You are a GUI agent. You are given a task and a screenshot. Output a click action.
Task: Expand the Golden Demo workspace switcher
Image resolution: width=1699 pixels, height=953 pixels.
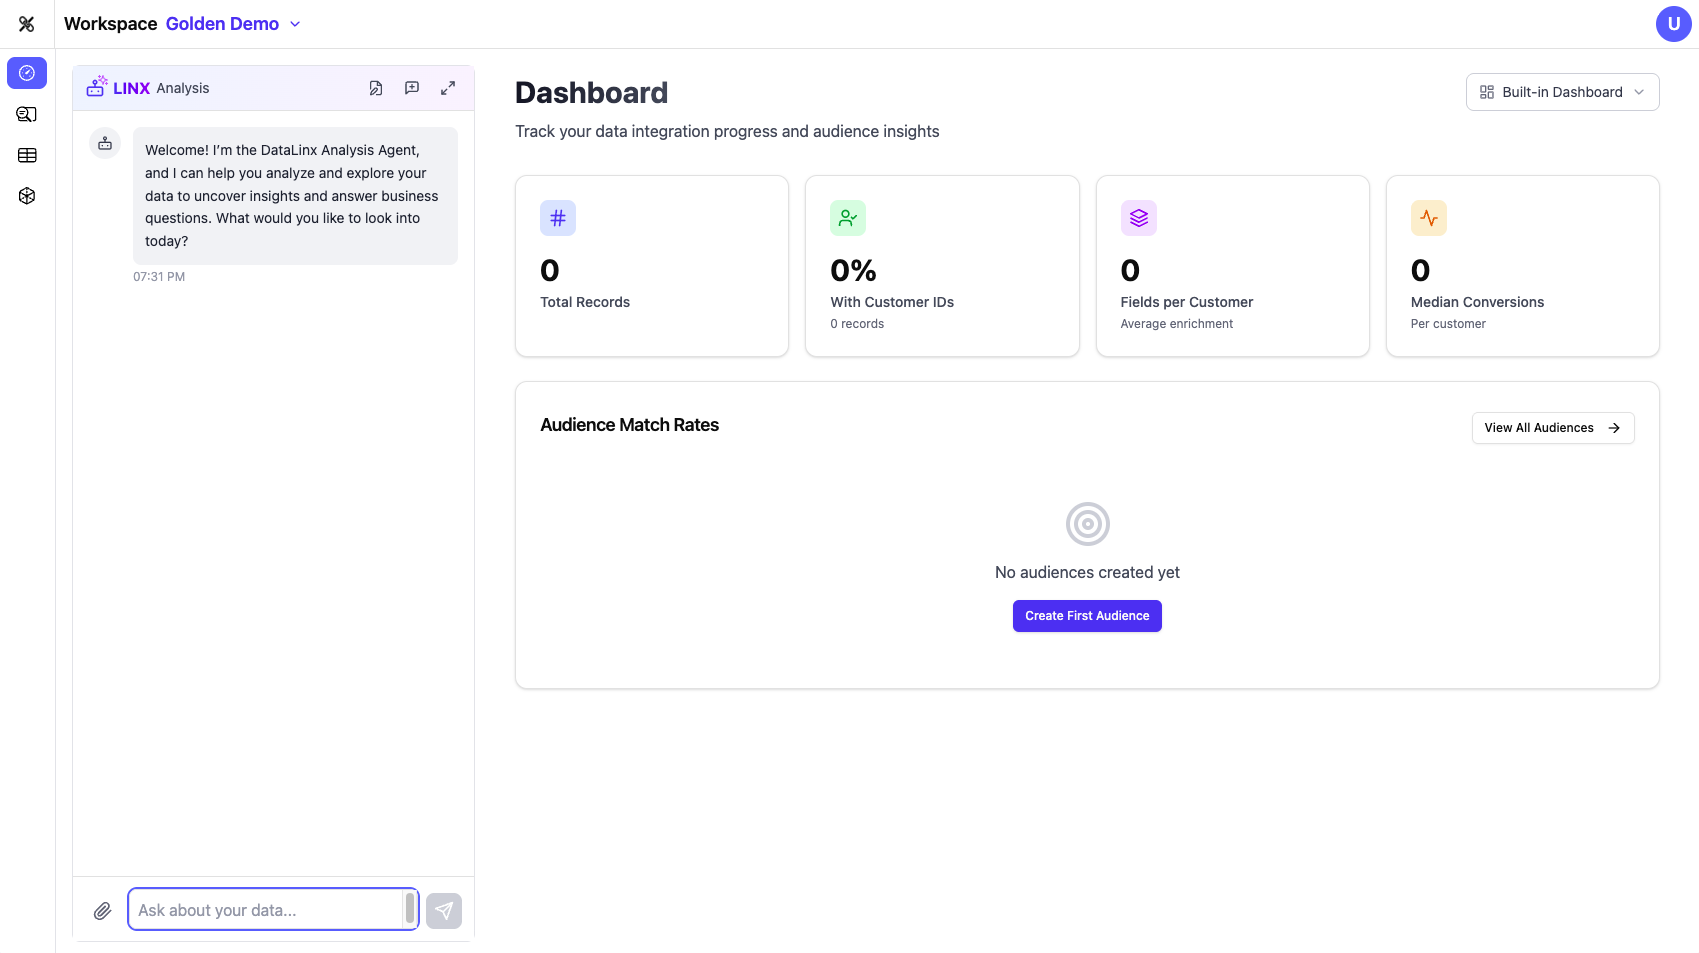[232, 23]
